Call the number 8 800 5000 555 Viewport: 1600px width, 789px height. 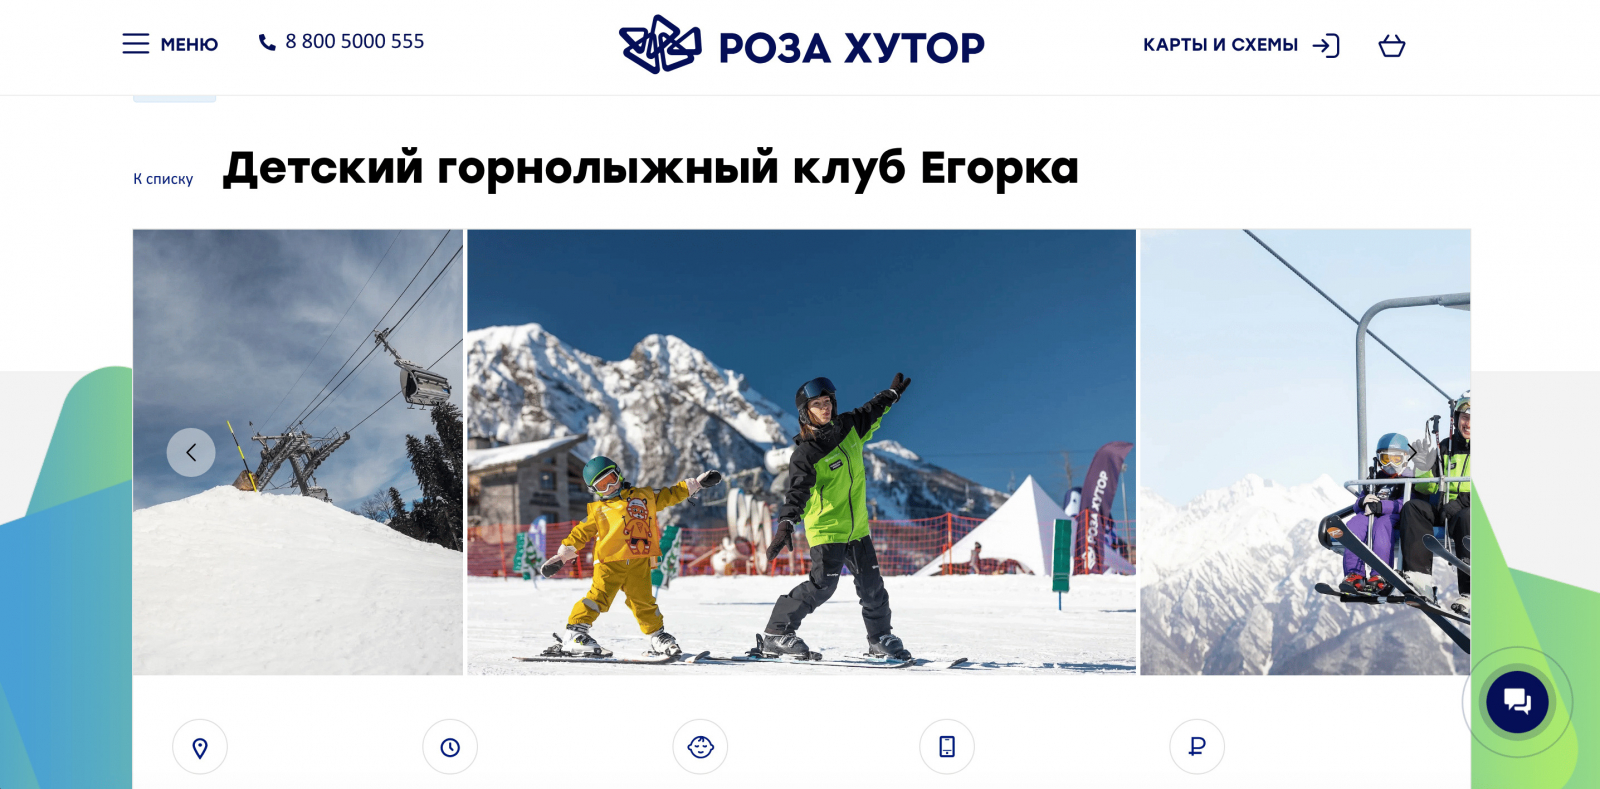coord(355,41)
